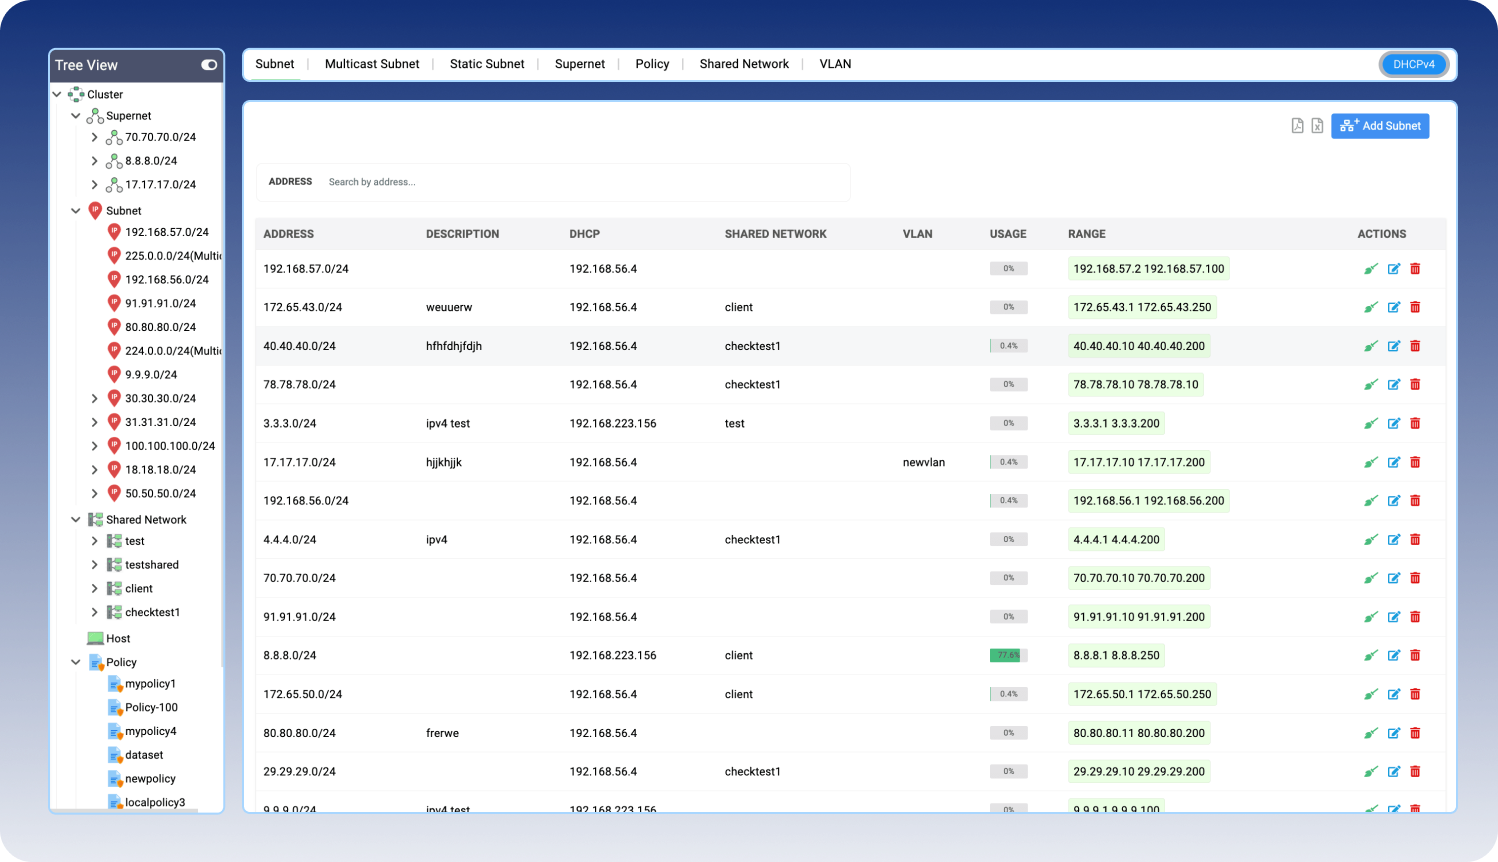Toggle the Tree View visibility switch

pyautogui.click(x=207, y=65)
